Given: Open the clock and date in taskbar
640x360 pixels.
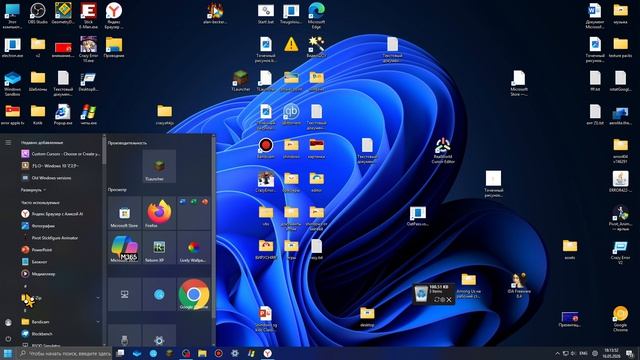Looking at the screenshot, I should [x=611, y=353].
